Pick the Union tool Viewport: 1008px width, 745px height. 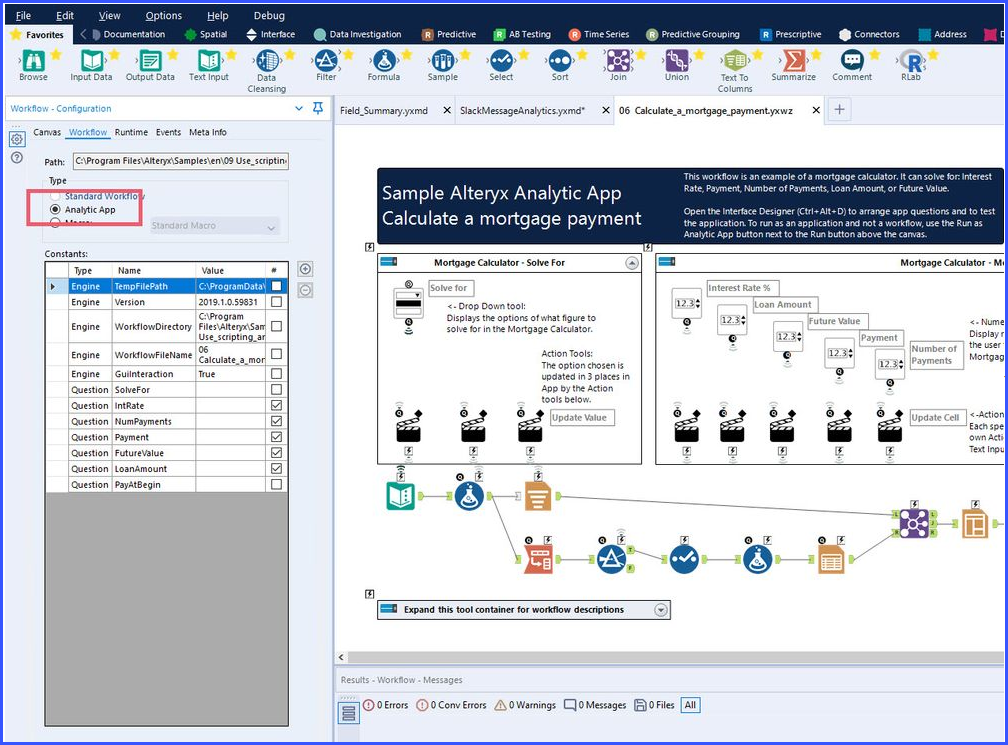pyautogui.click(x=676, y=61)
